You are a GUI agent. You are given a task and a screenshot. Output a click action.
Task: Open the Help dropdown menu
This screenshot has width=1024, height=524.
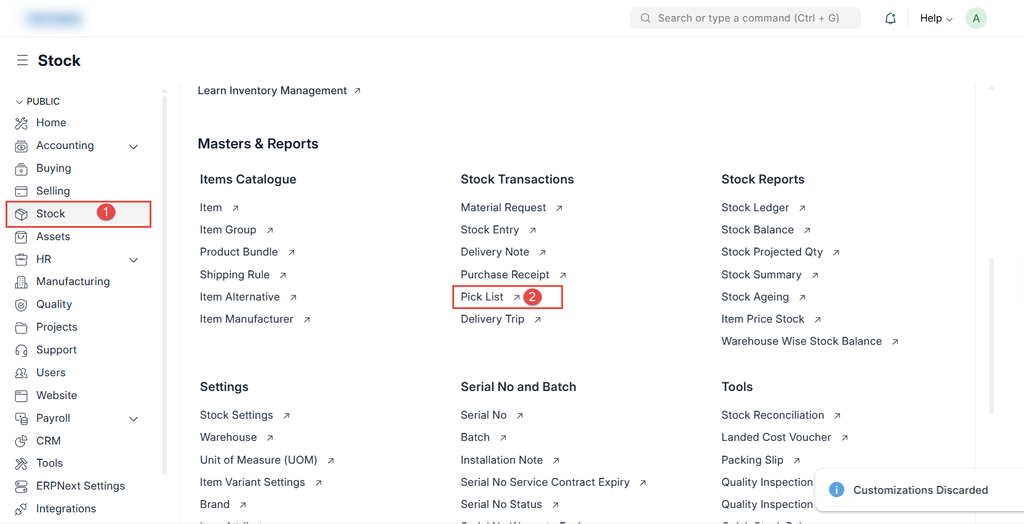tap(935, 18)
